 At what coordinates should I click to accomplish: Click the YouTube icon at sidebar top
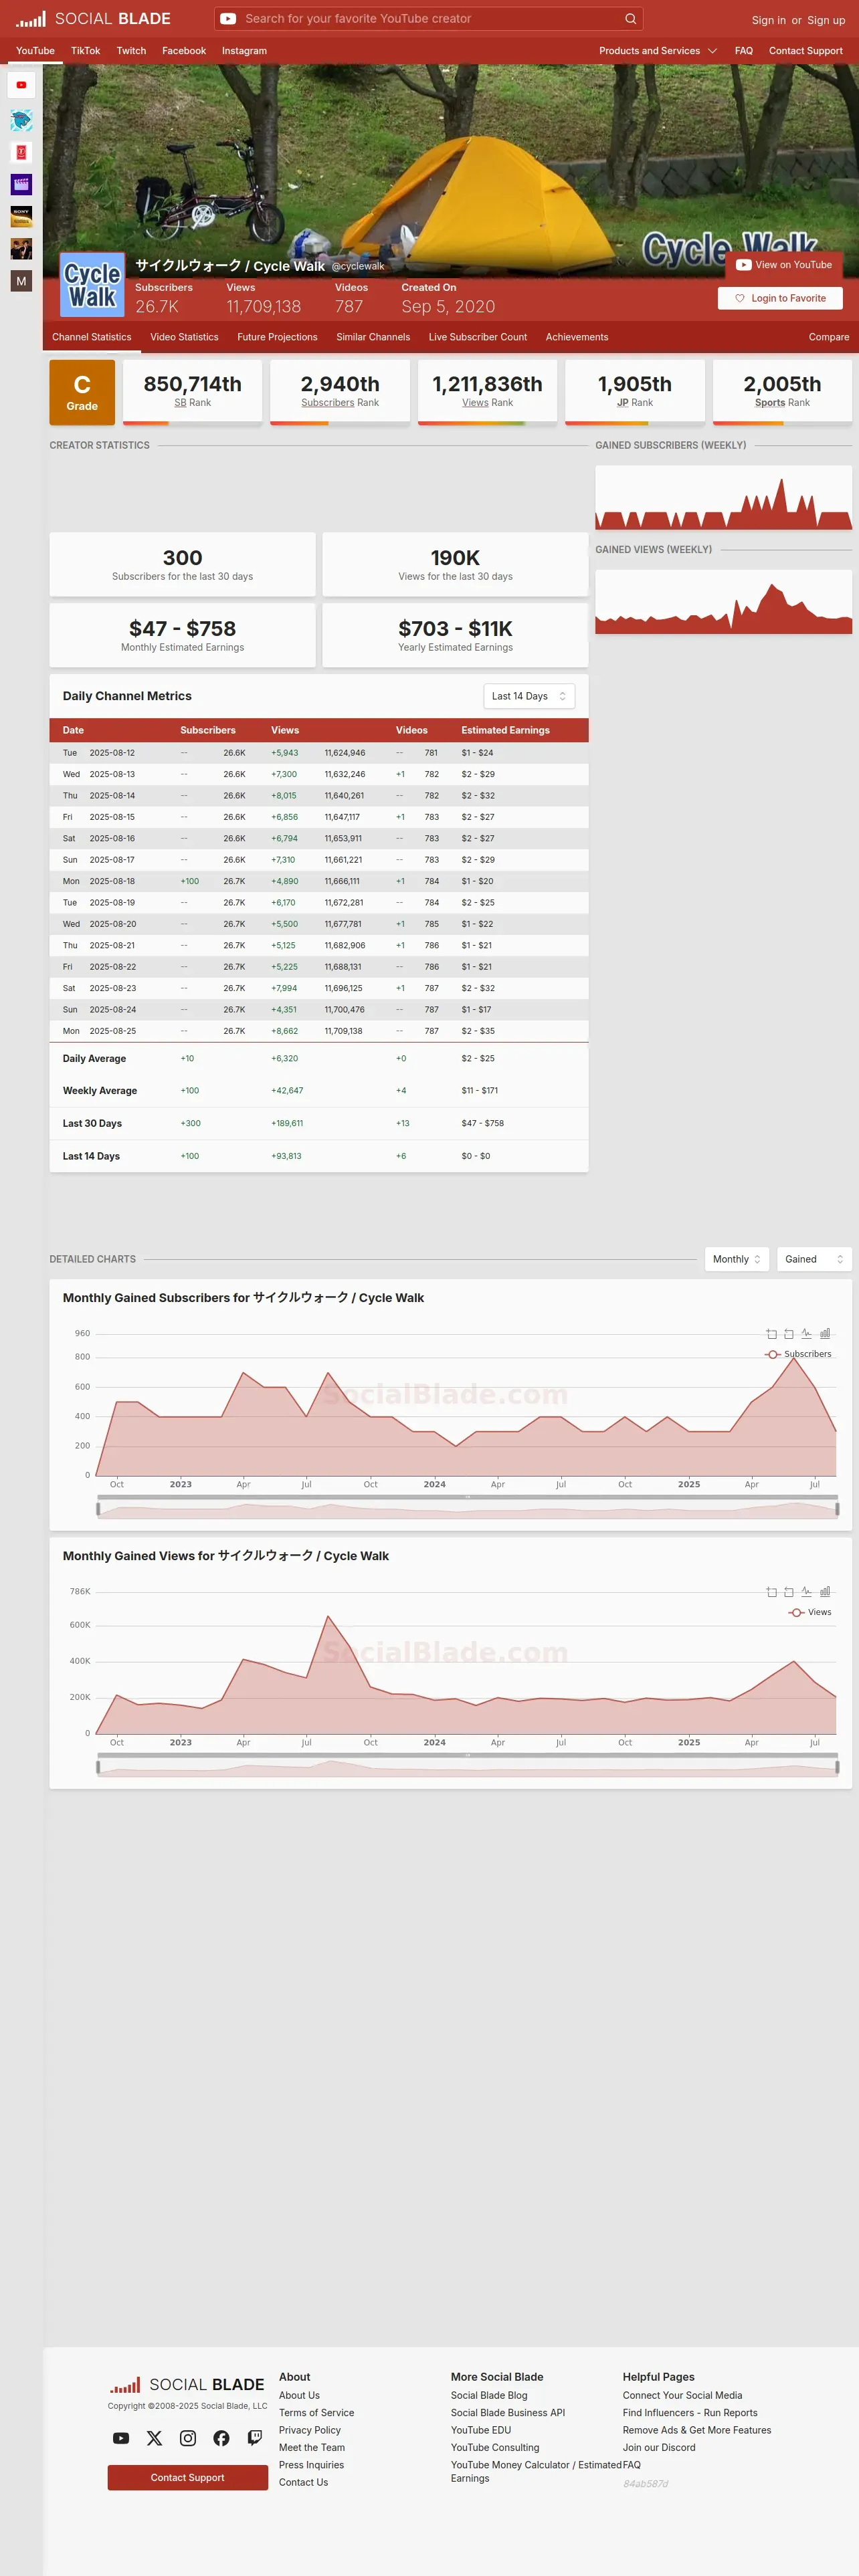(21, 85)
